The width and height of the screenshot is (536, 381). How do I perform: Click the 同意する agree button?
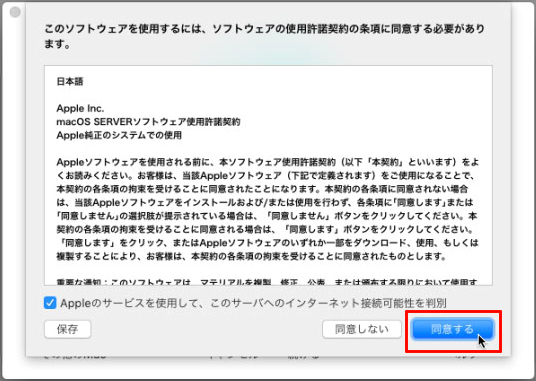(x=453, y=329)
